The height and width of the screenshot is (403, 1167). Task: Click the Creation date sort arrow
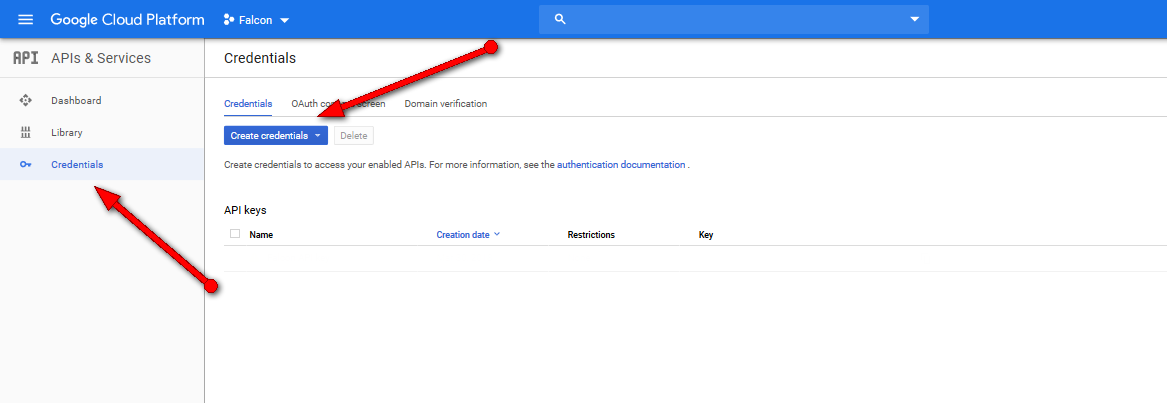pos(497,234)
